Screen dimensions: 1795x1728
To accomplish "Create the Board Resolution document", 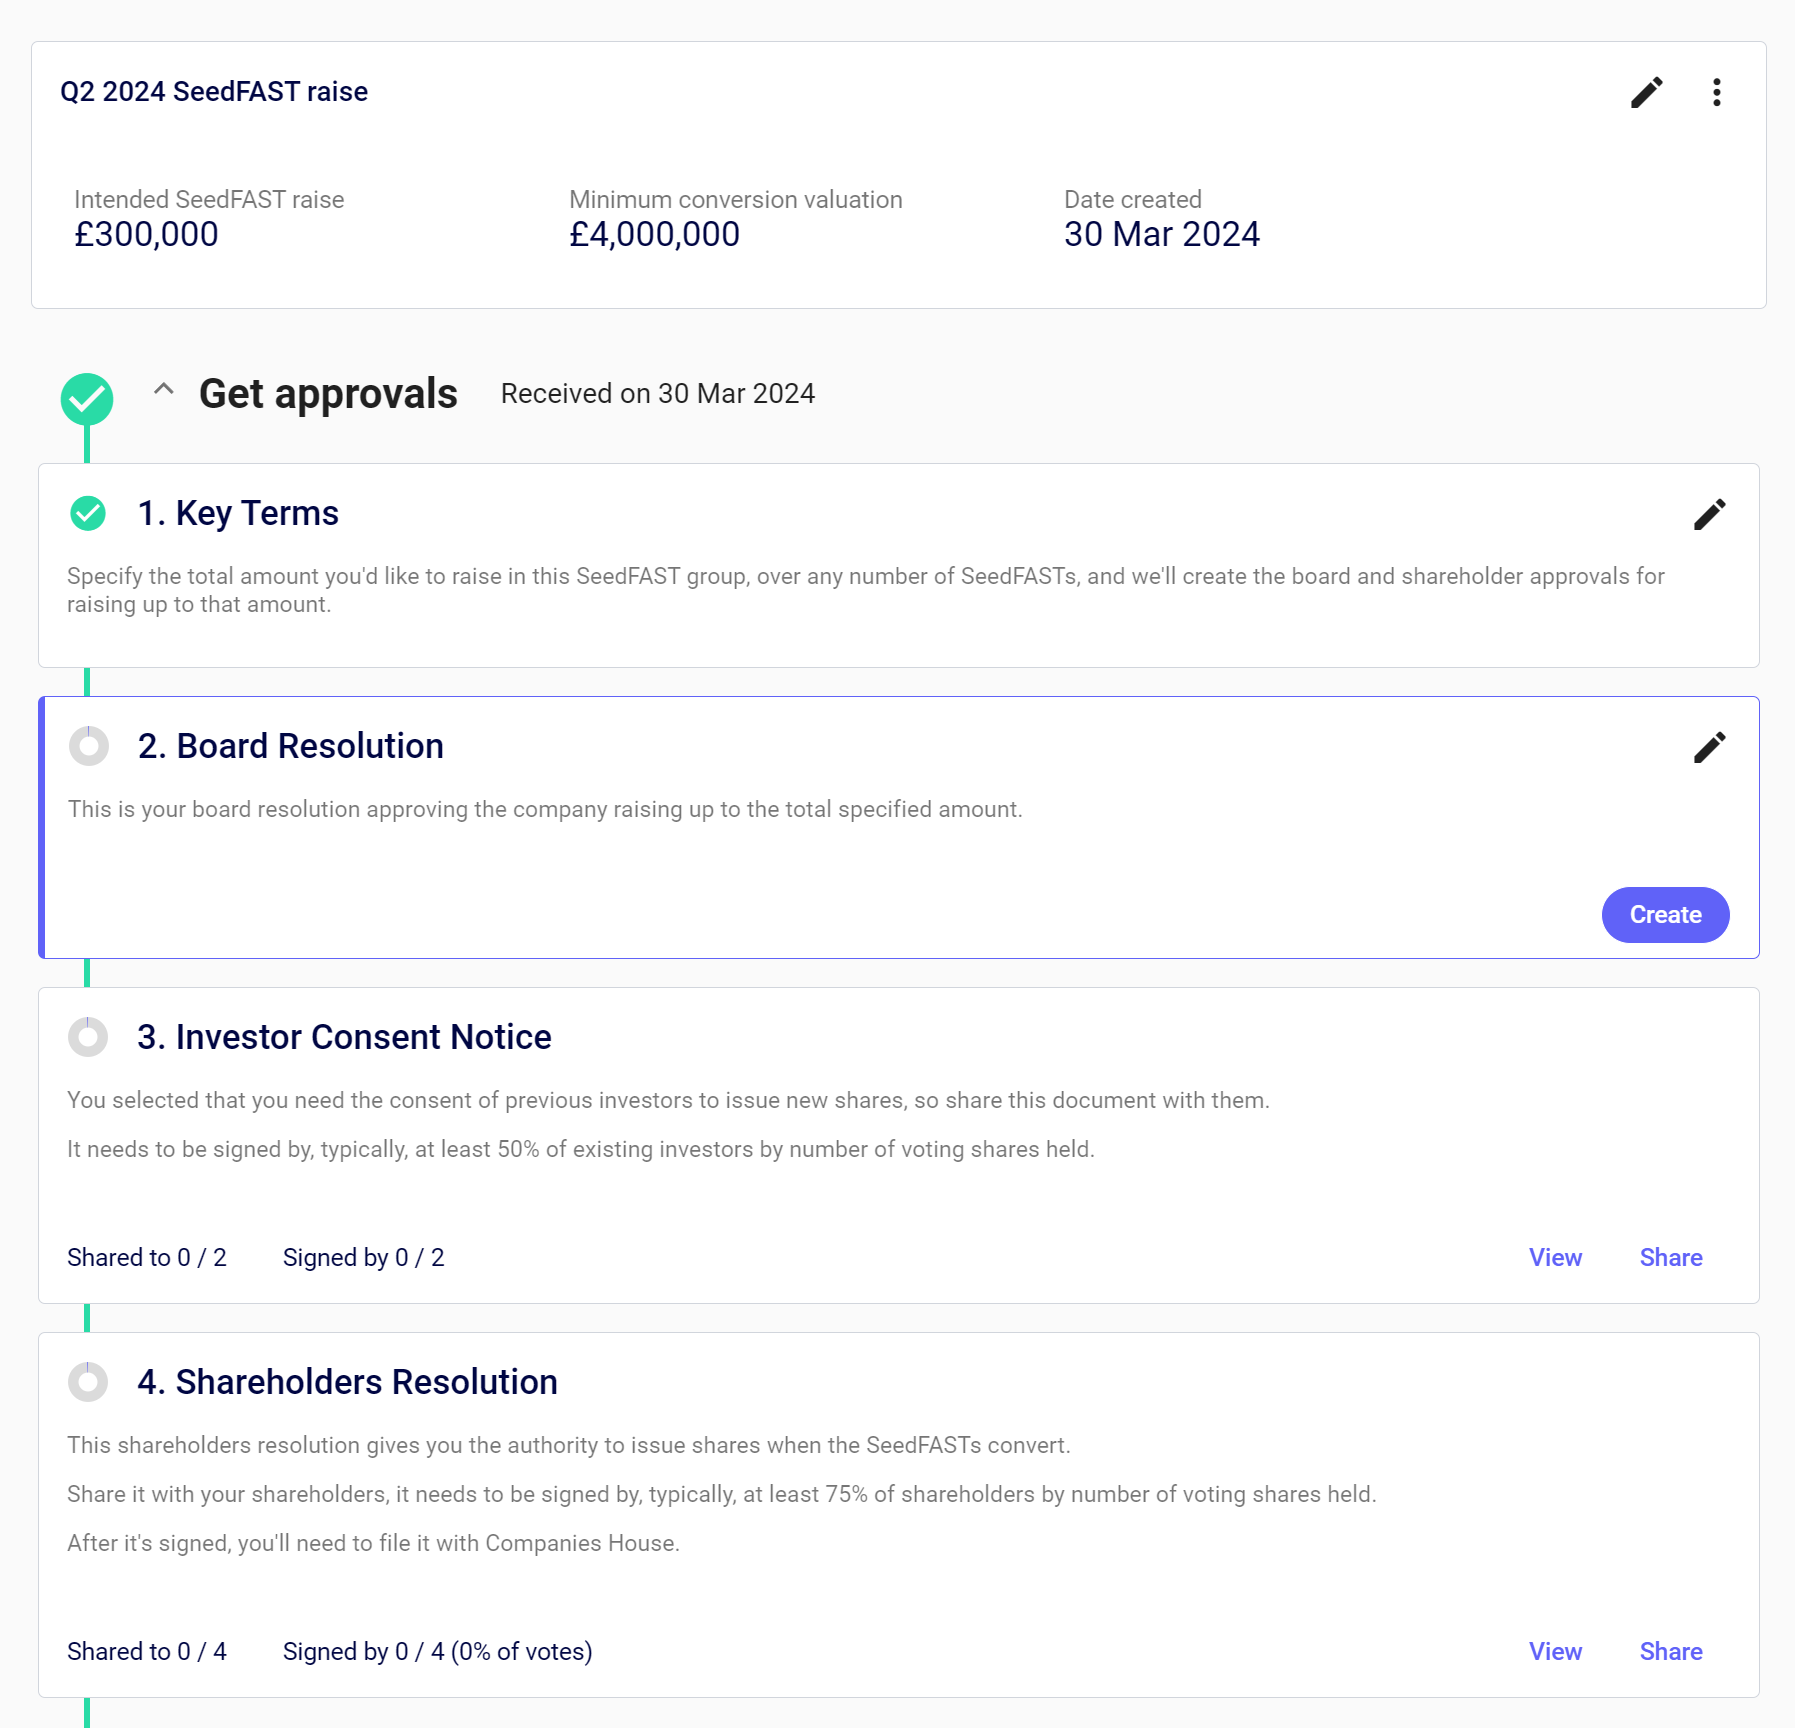I will click(x=1664, y=915).
